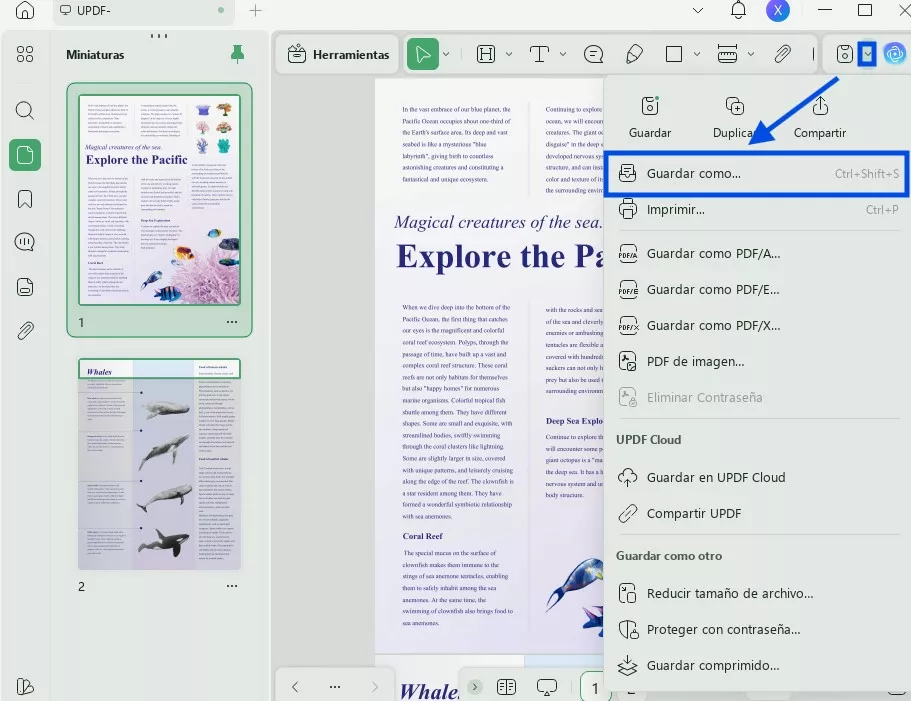Viewport: 911px width, 701px height.
Task: Toggle the two-page reading layout icon
Action: point(507,687)
